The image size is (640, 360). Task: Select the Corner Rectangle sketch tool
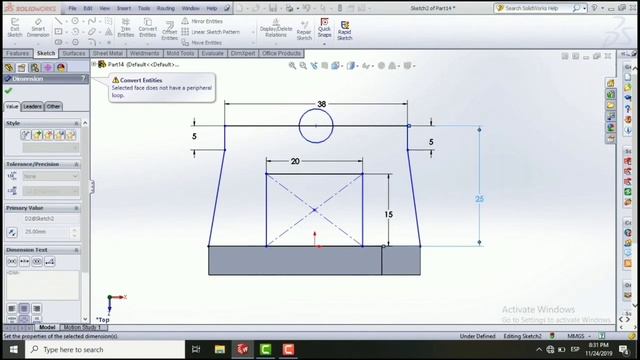click(58, 31)
